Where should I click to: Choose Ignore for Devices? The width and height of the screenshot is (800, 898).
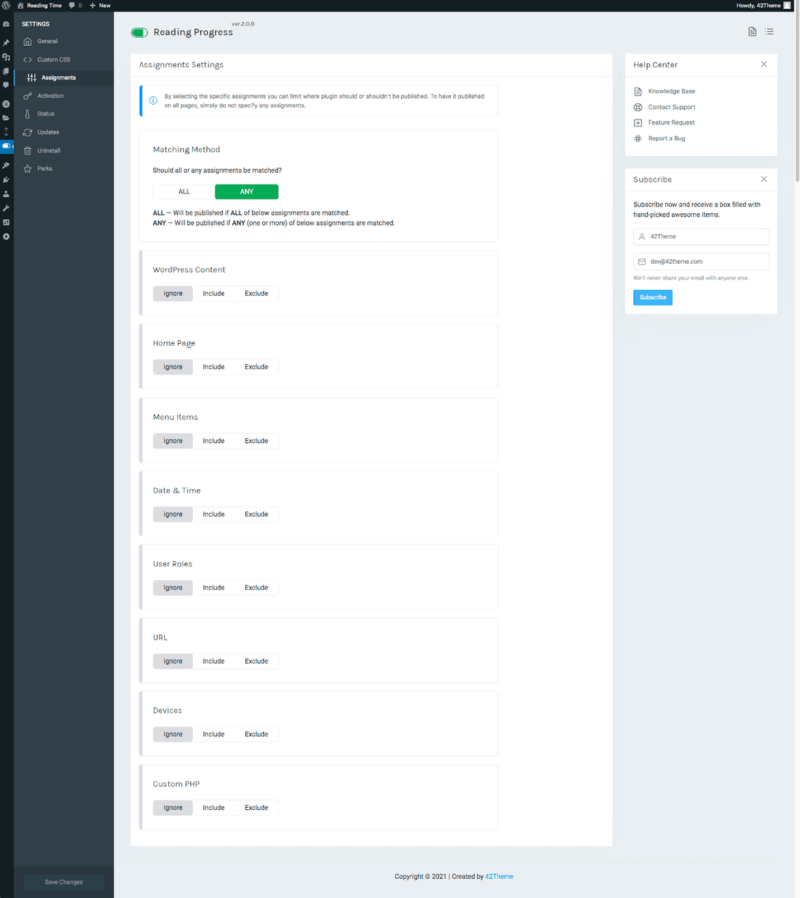click(x=173, y=734)
